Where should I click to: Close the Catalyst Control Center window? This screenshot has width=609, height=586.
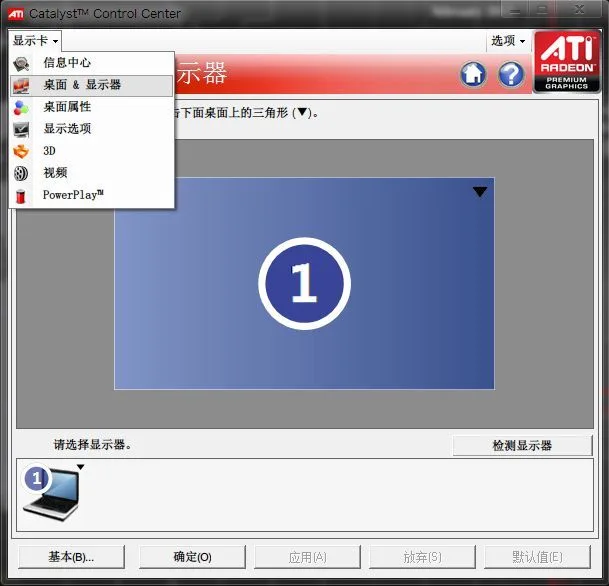click(x=579, y=10)
